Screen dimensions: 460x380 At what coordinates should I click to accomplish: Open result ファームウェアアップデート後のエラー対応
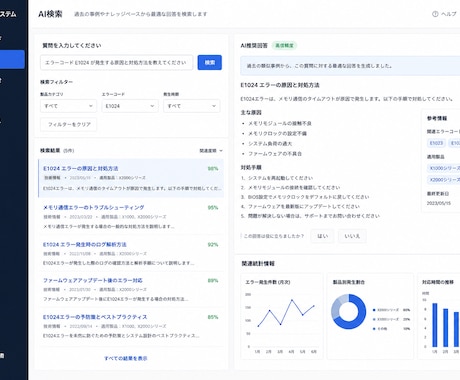click(93, 280)
